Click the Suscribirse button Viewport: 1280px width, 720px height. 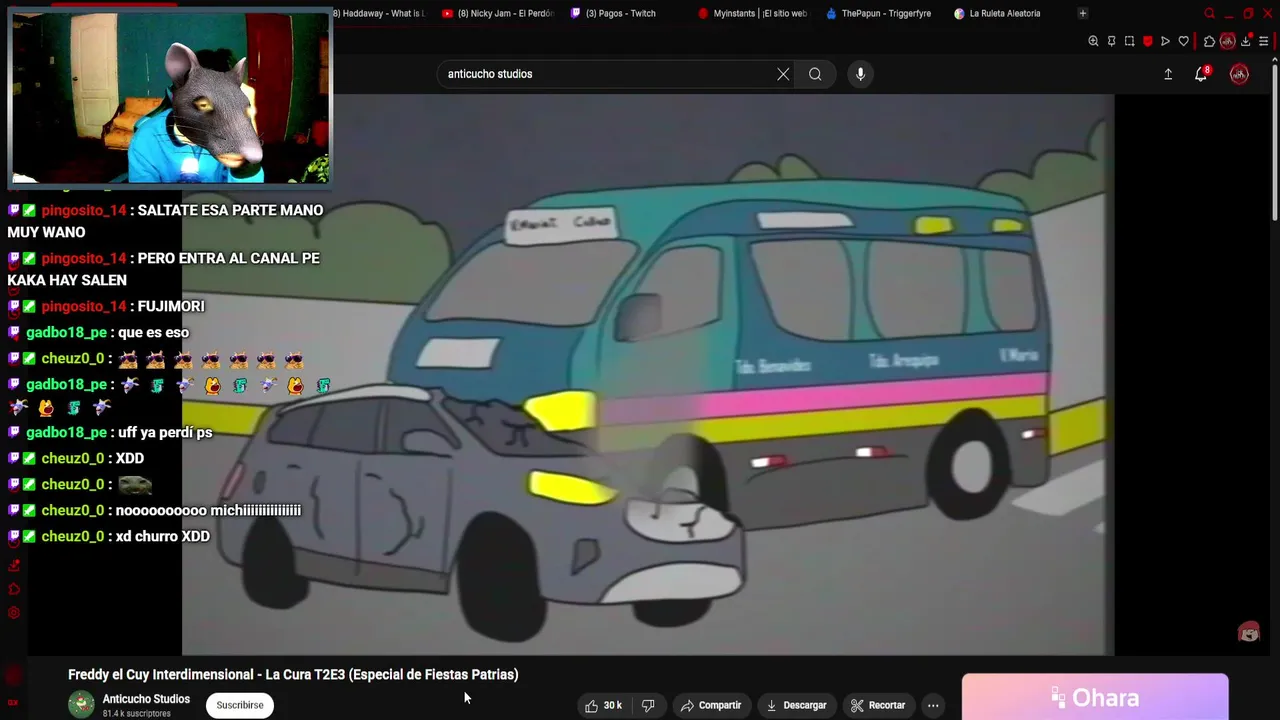point(240,705)
